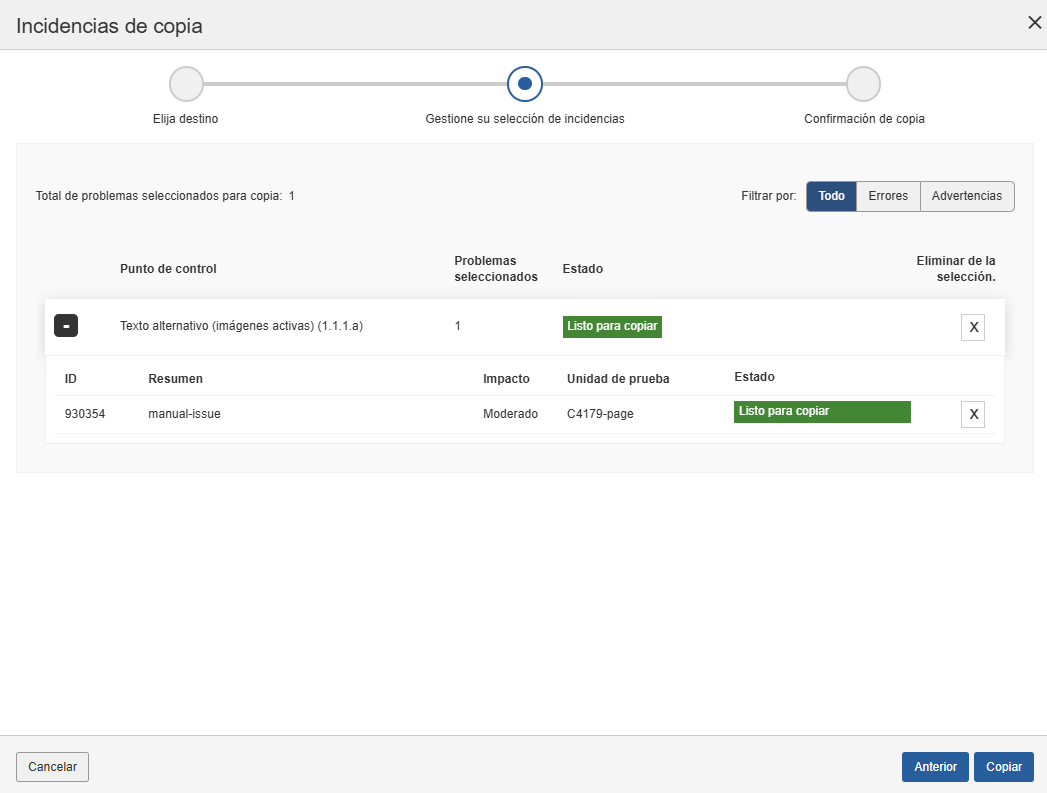Show only Advertencias in the filter
This screenshot has height=793, width=1047.
pos(966,196)
